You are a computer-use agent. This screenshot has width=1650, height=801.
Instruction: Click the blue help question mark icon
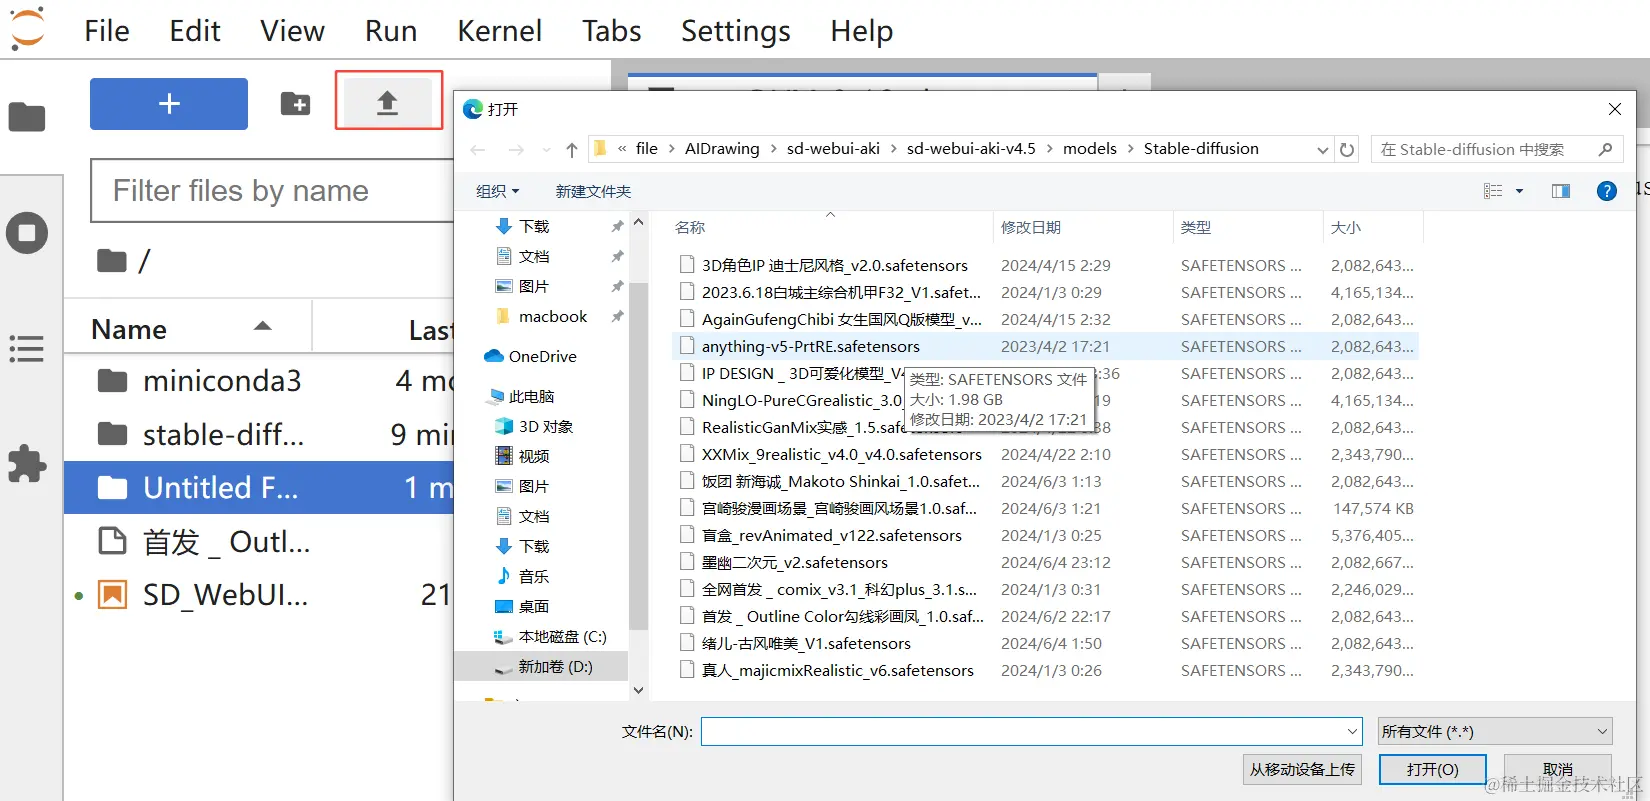tap(1607, 191)
